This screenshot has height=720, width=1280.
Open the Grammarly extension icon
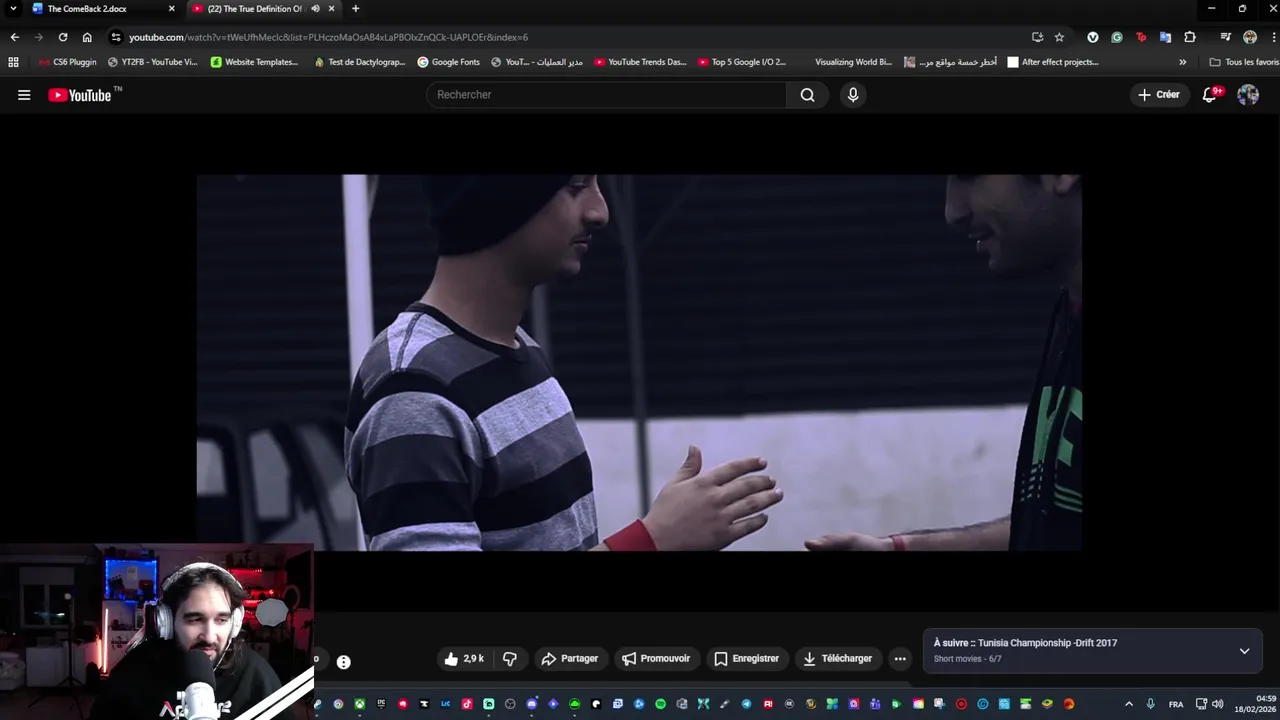coord(1116,37)
